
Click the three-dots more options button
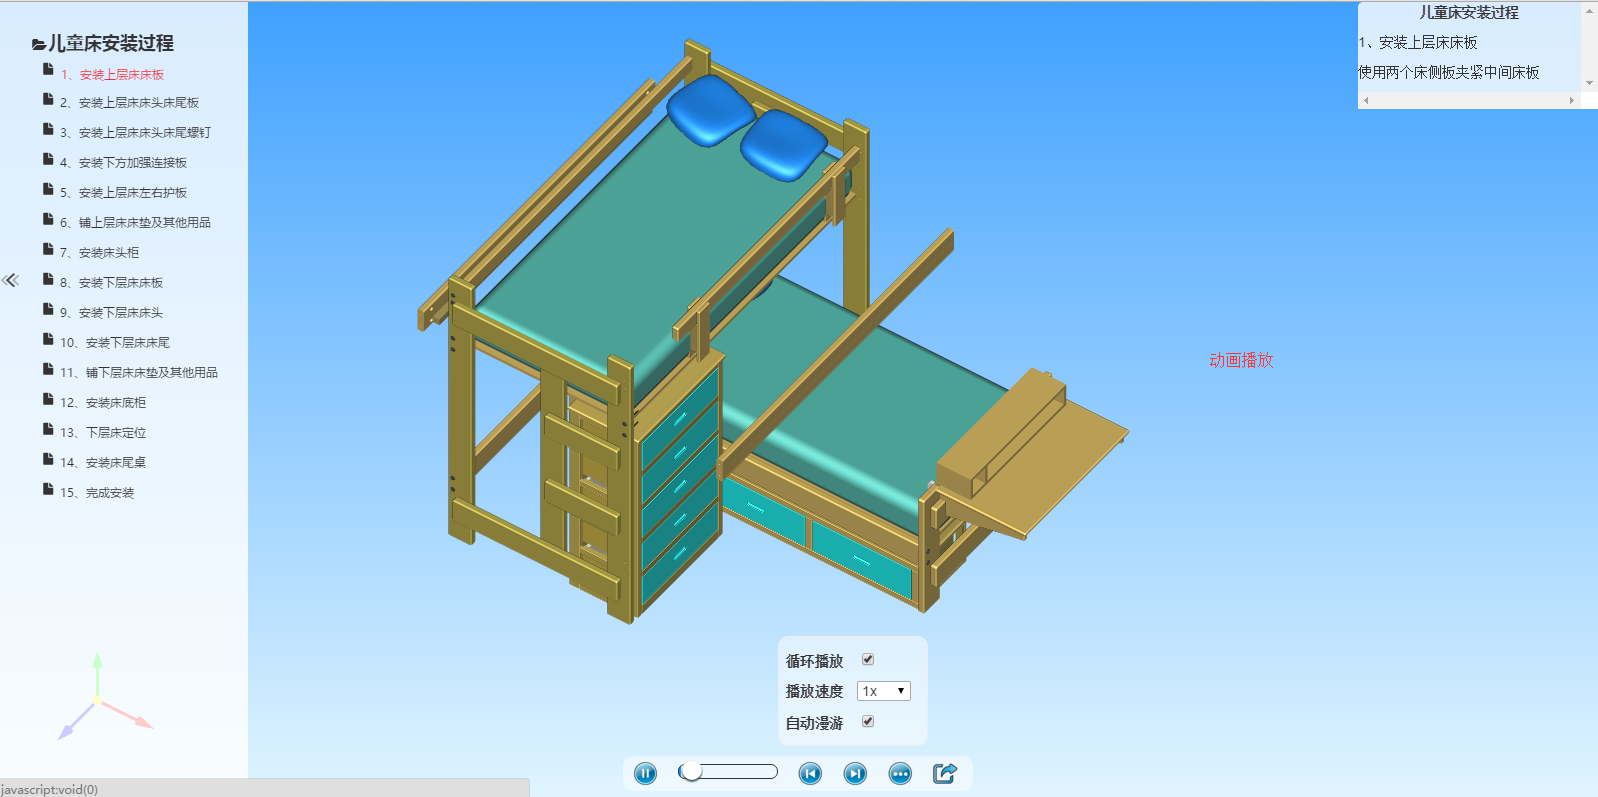click(900, 773)
